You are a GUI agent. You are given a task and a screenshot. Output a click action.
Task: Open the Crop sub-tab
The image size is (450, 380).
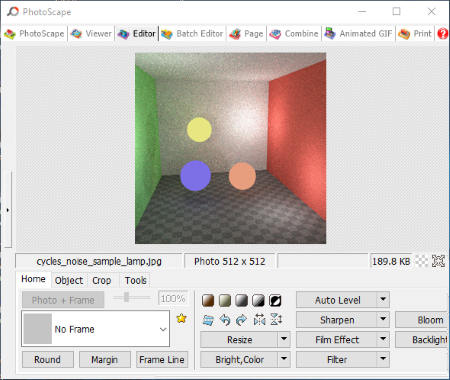102,281
